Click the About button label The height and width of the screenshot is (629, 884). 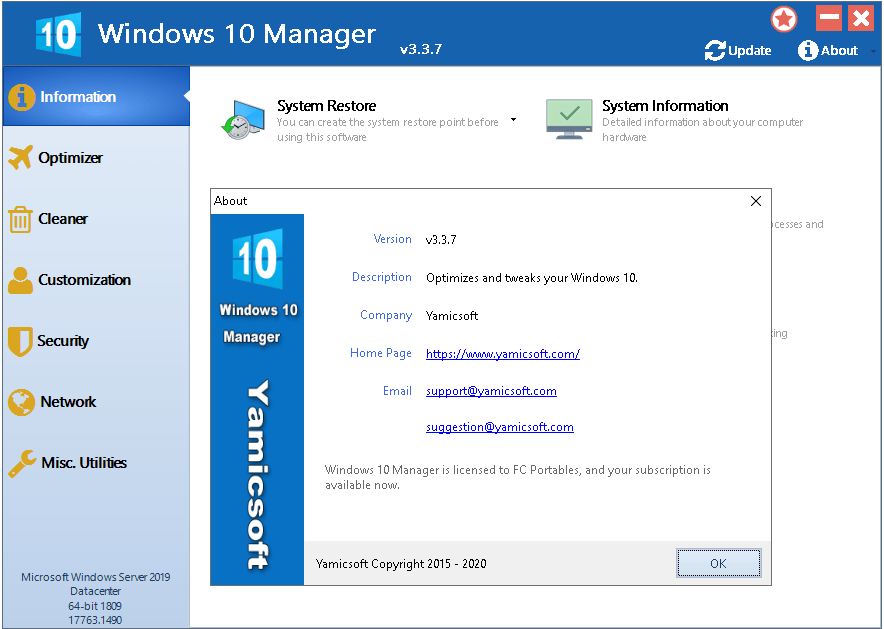[839, 51]
